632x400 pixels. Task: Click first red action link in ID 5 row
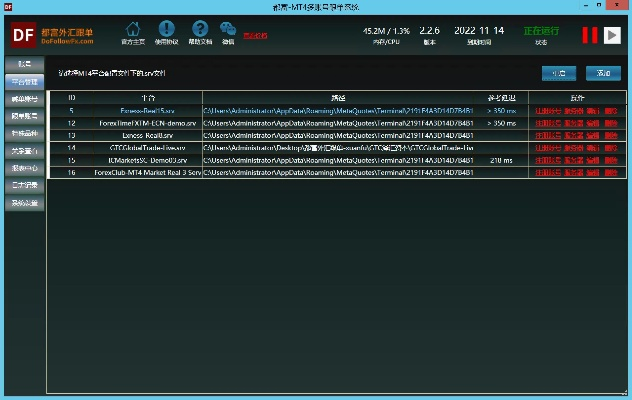coord(547,110)
